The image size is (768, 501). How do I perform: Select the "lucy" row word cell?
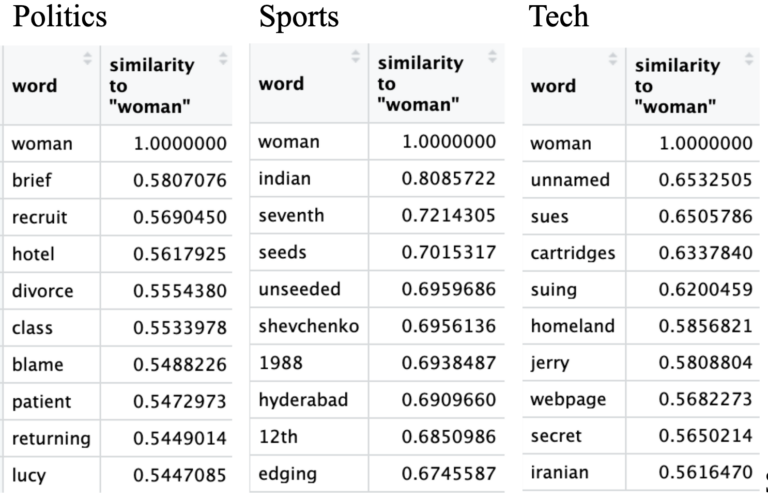tap(29, 475)
